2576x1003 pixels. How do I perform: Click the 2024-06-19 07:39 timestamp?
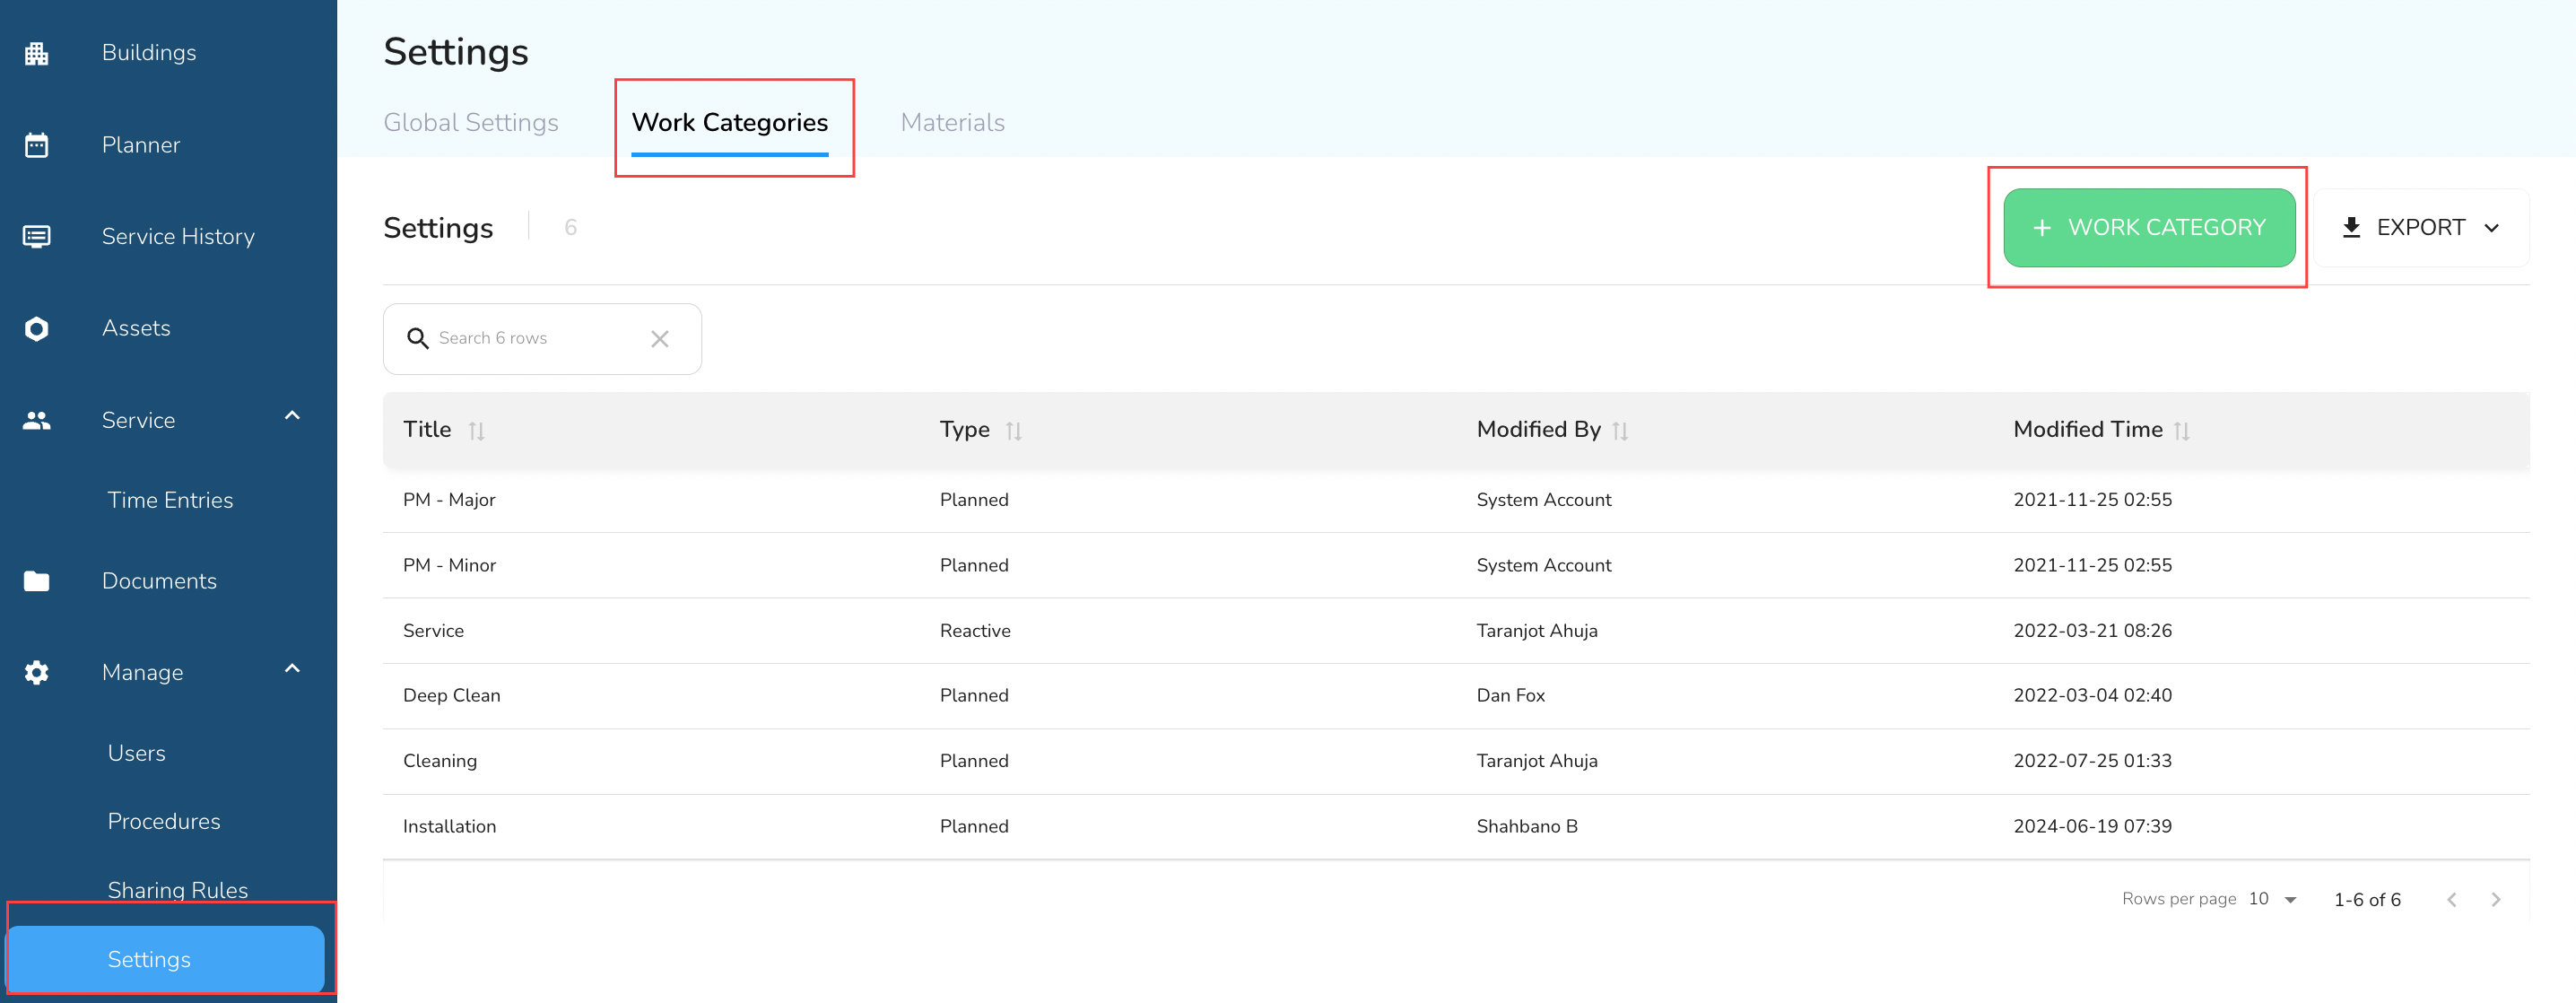click(2092, 827)
